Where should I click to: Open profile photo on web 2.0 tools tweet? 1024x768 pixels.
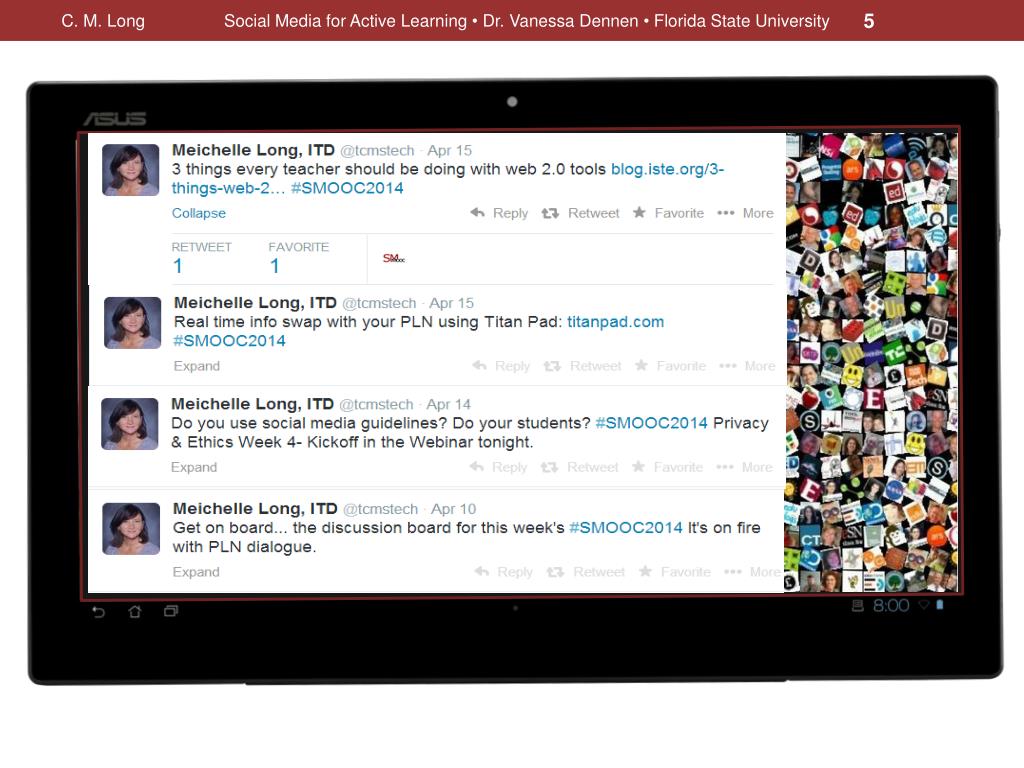pyautogui.click(x=131, y=170)
